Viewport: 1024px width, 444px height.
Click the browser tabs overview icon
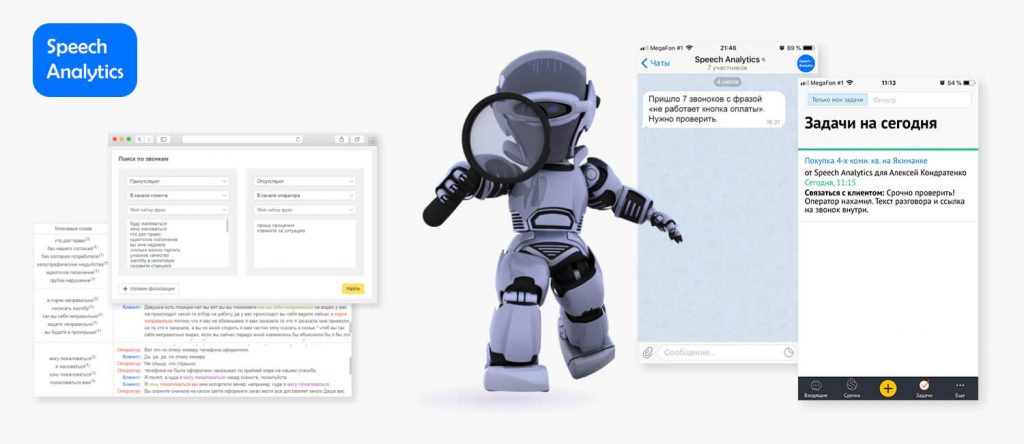357,139
